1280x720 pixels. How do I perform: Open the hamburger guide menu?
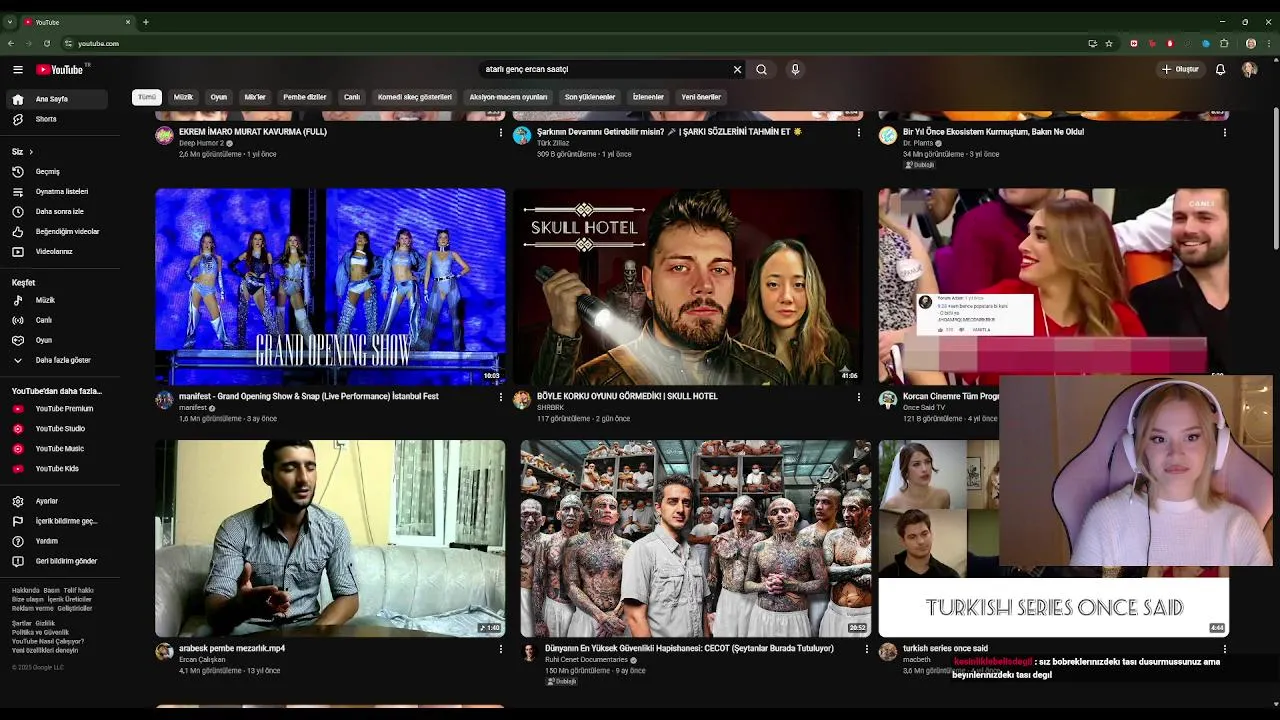tap(17, 69)
